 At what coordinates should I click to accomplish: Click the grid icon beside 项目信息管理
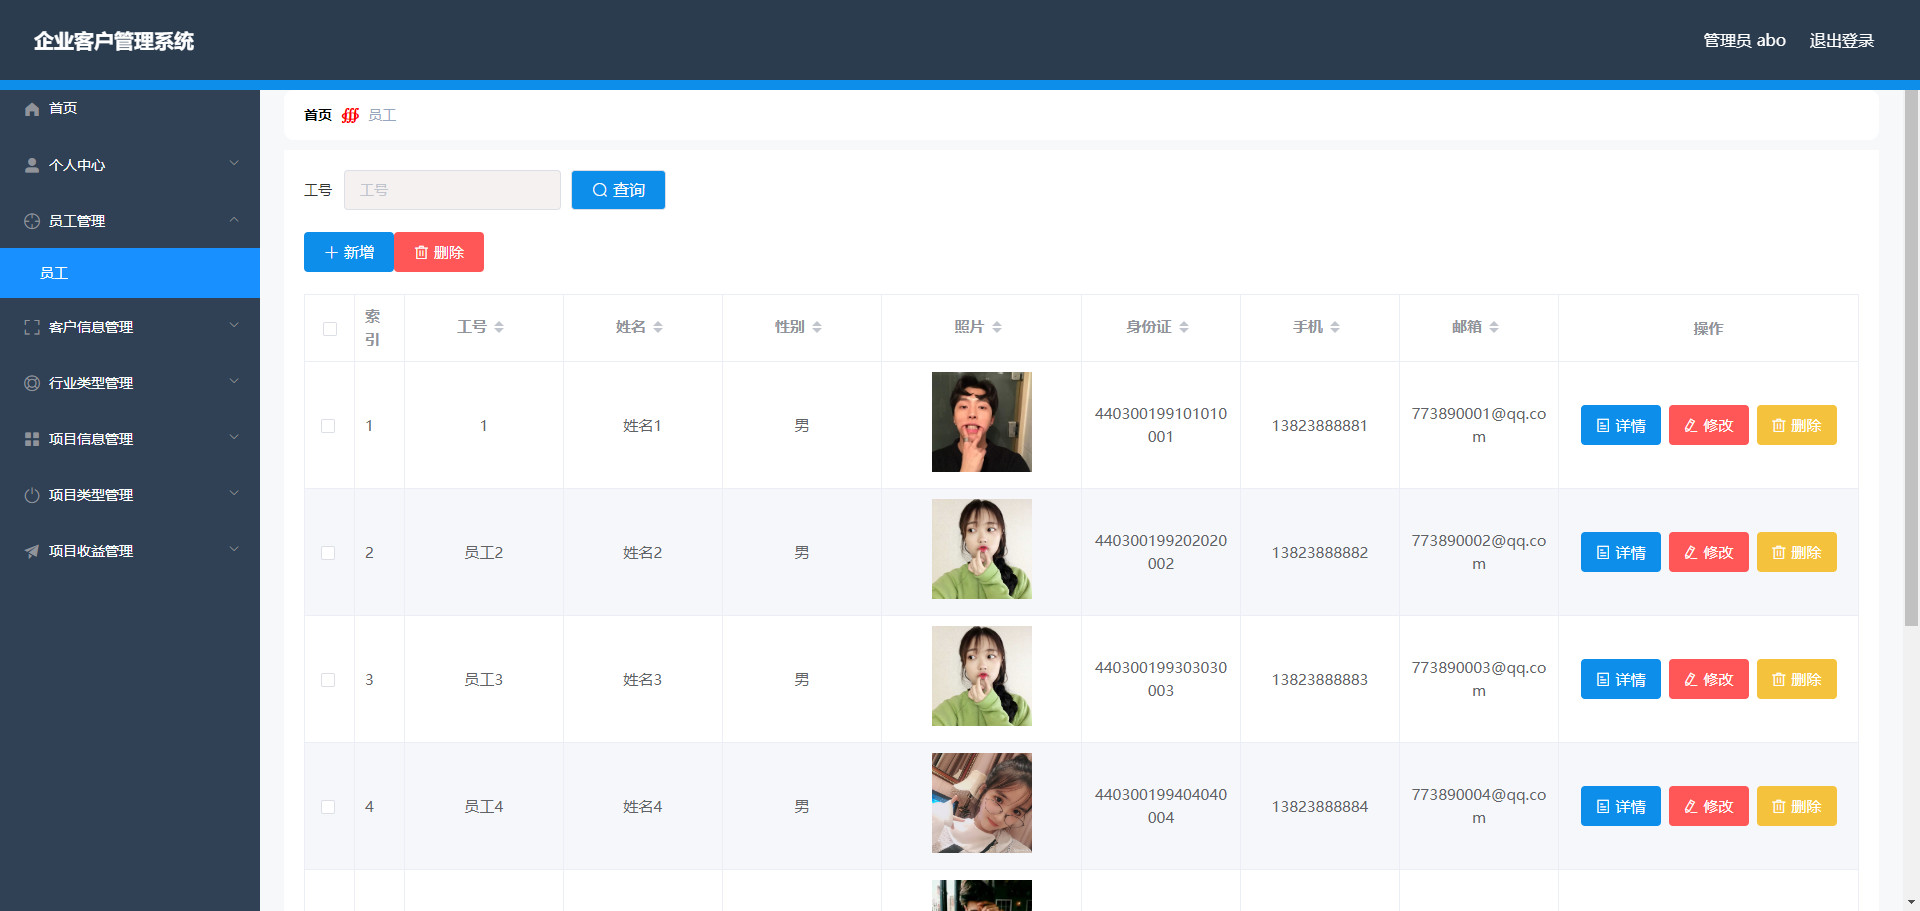click(x=32, y=439)
